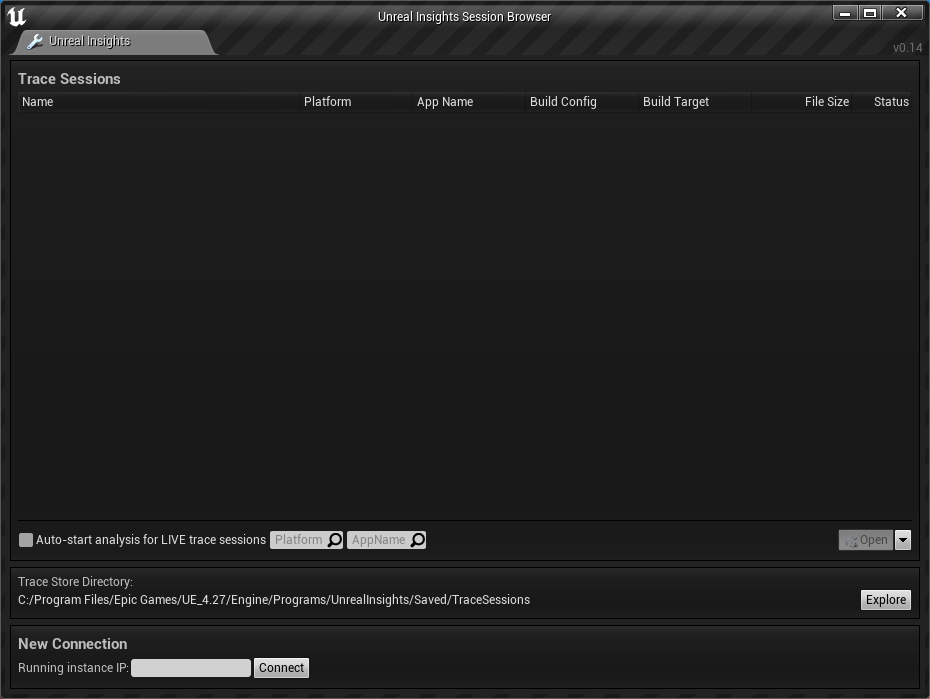Minimize the Session Browser window

tap(845, 12)
